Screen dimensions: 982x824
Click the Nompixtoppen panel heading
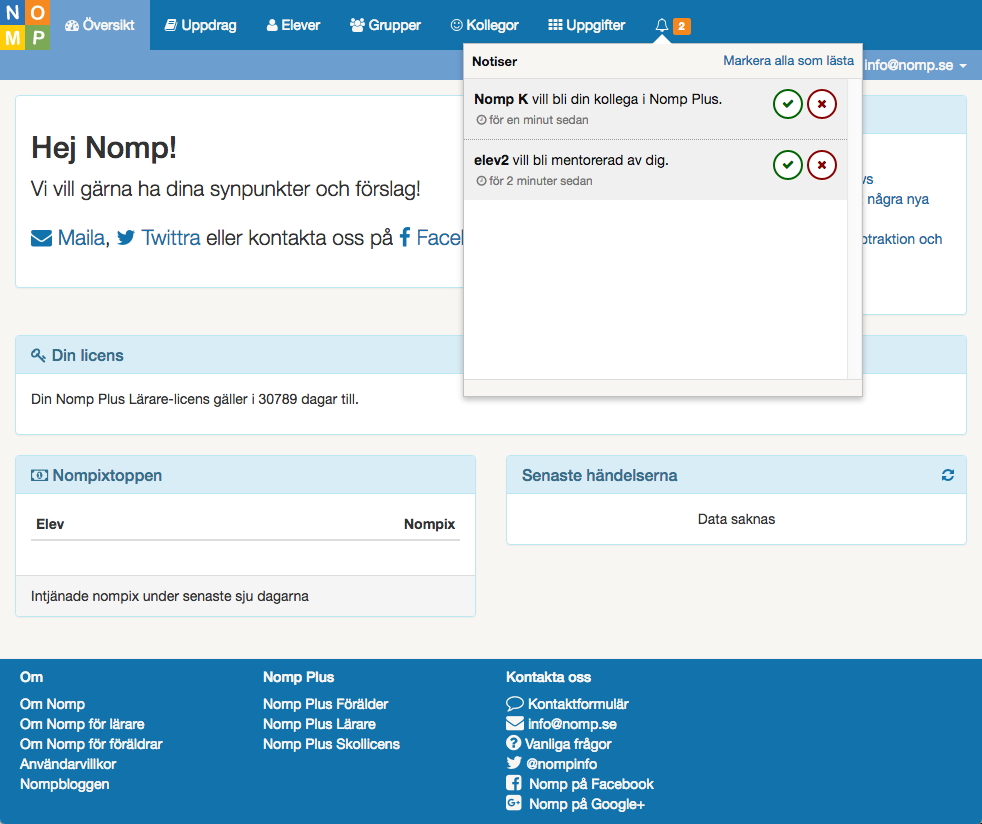(x=96, y=475)
